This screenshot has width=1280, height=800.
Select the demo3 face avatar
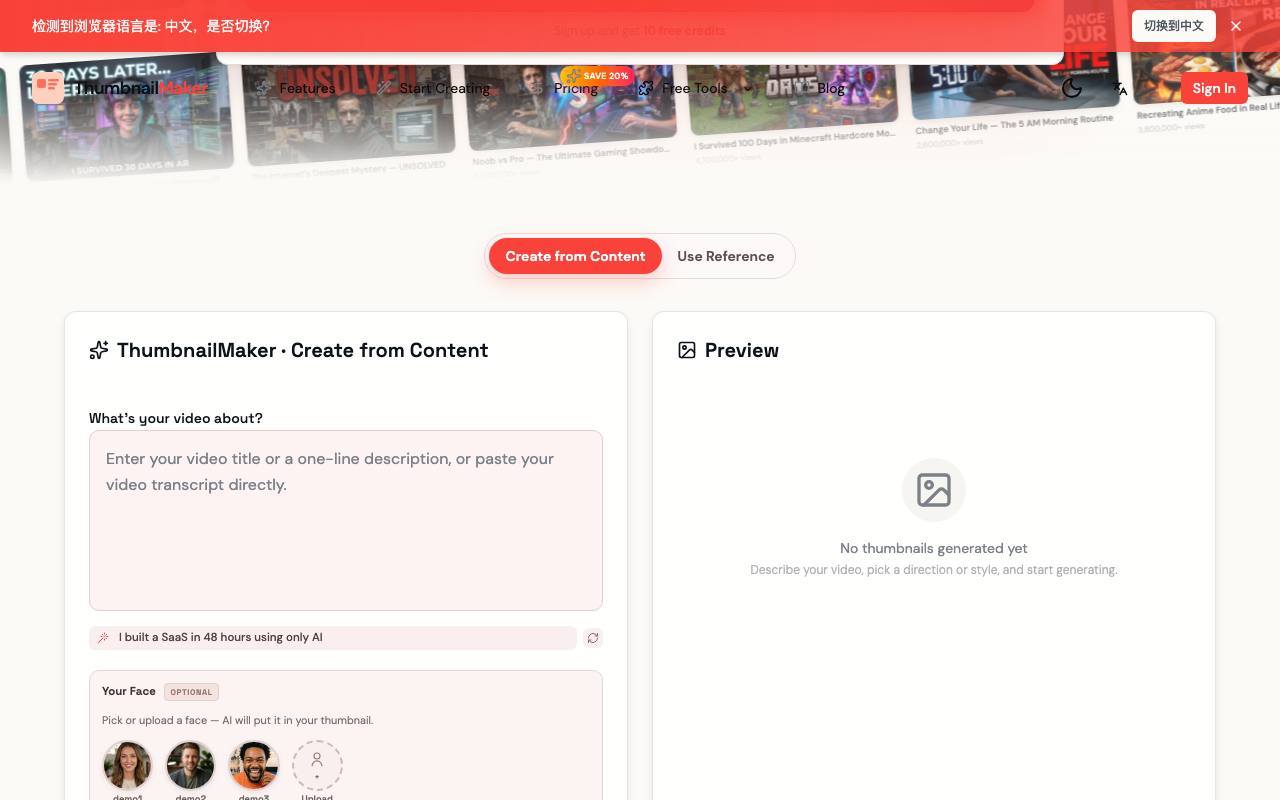253,766
